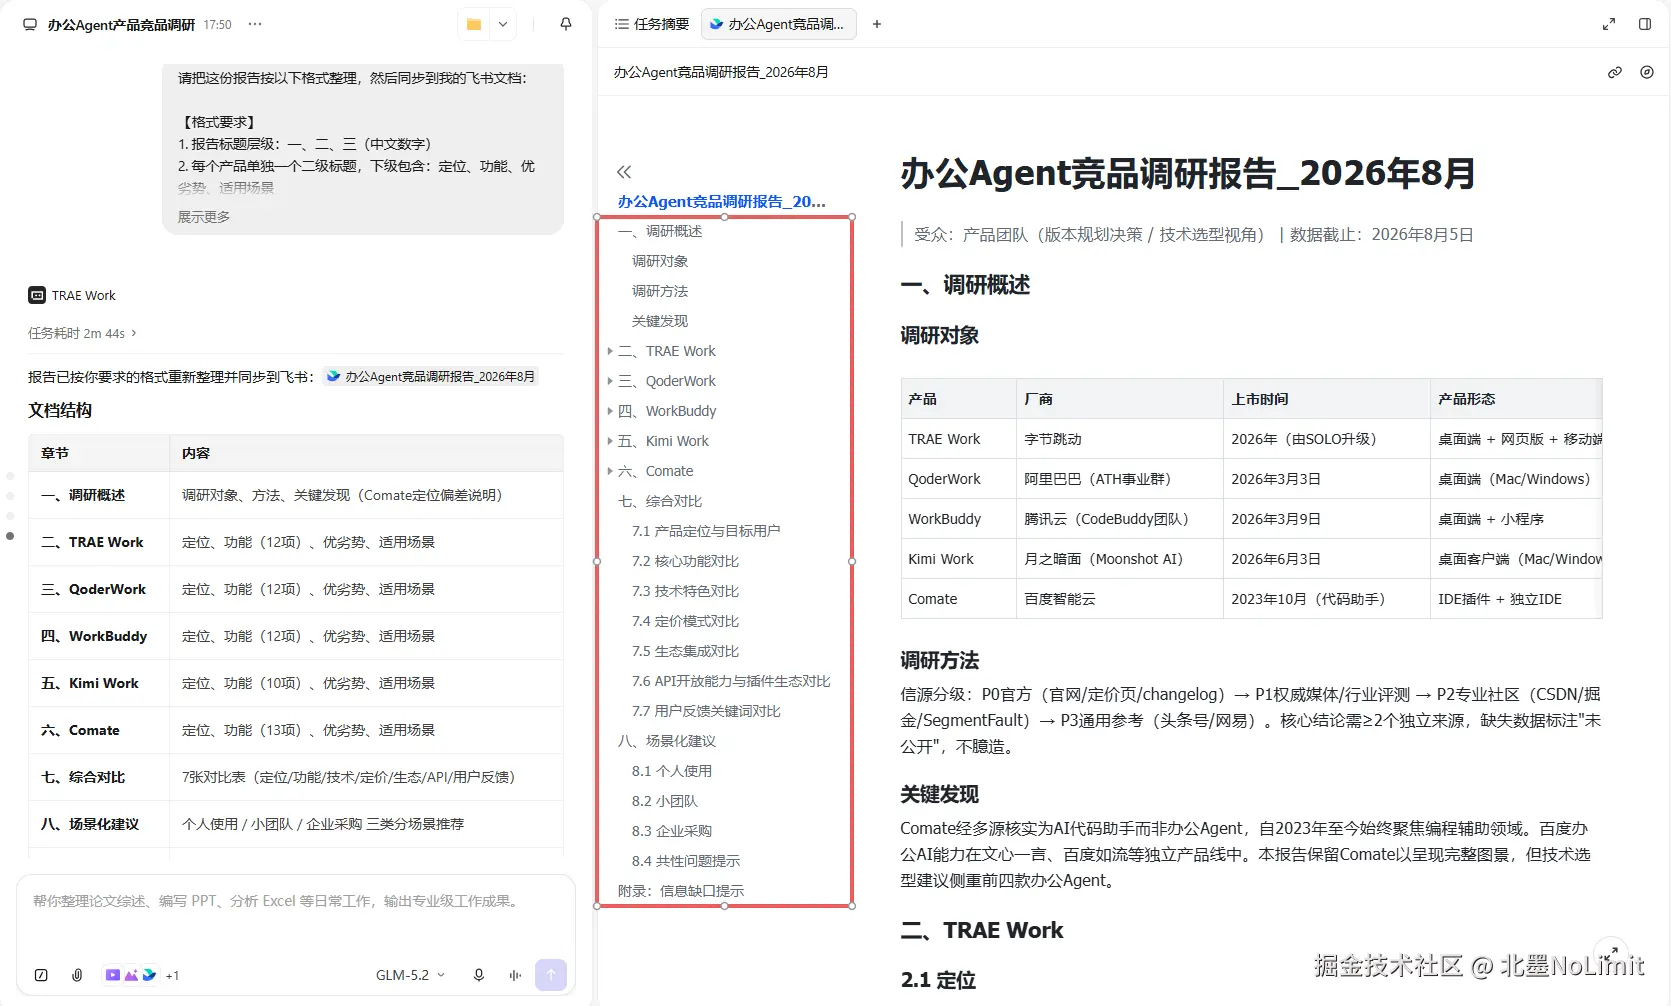Open 7.1 产品定位与目标用户 outline entry
Viewport: 1671px width, 1006px height.
pos(706,531)
